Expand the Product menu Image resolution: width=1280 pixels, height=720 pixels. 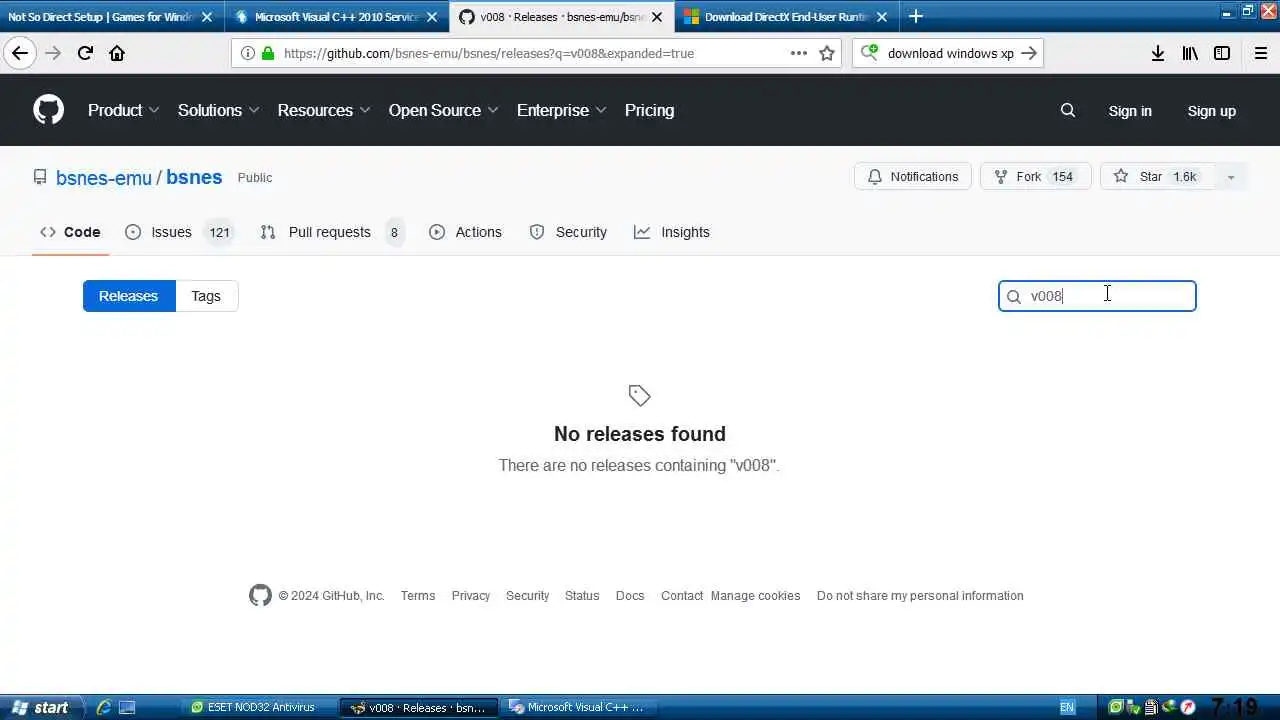click(123, 110)
